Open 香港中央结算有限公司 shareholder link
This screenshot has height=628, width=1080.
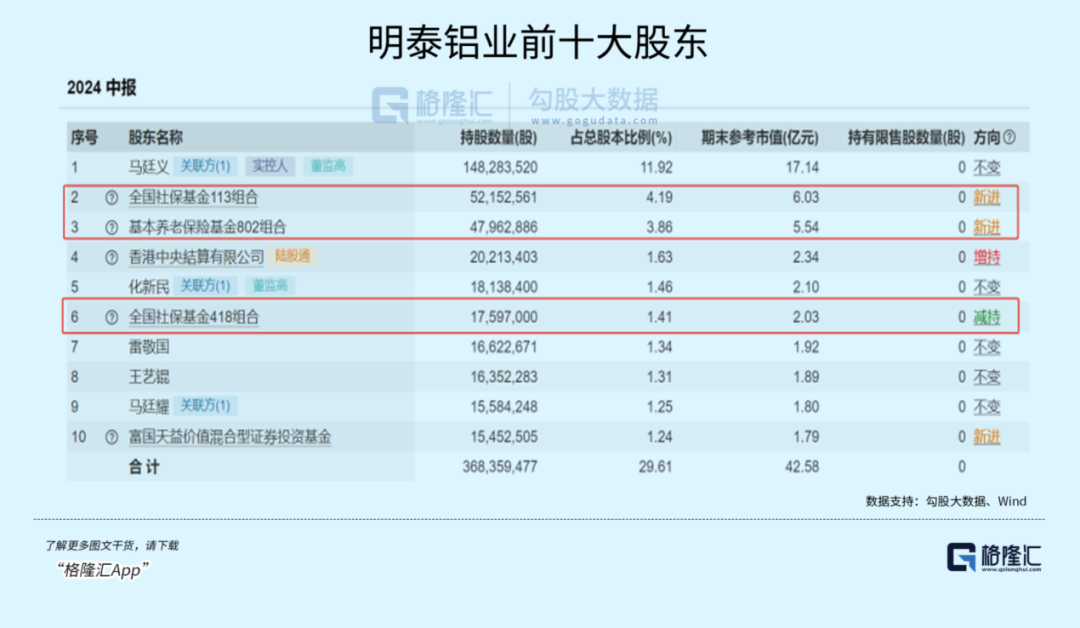pos(196,258)
